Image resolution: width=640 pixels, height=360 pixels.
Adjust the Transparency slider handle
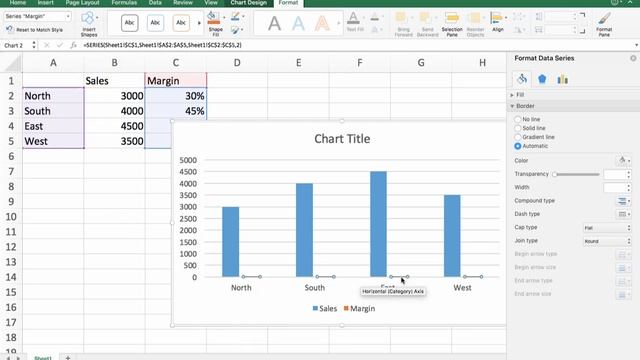coord(554,174)
